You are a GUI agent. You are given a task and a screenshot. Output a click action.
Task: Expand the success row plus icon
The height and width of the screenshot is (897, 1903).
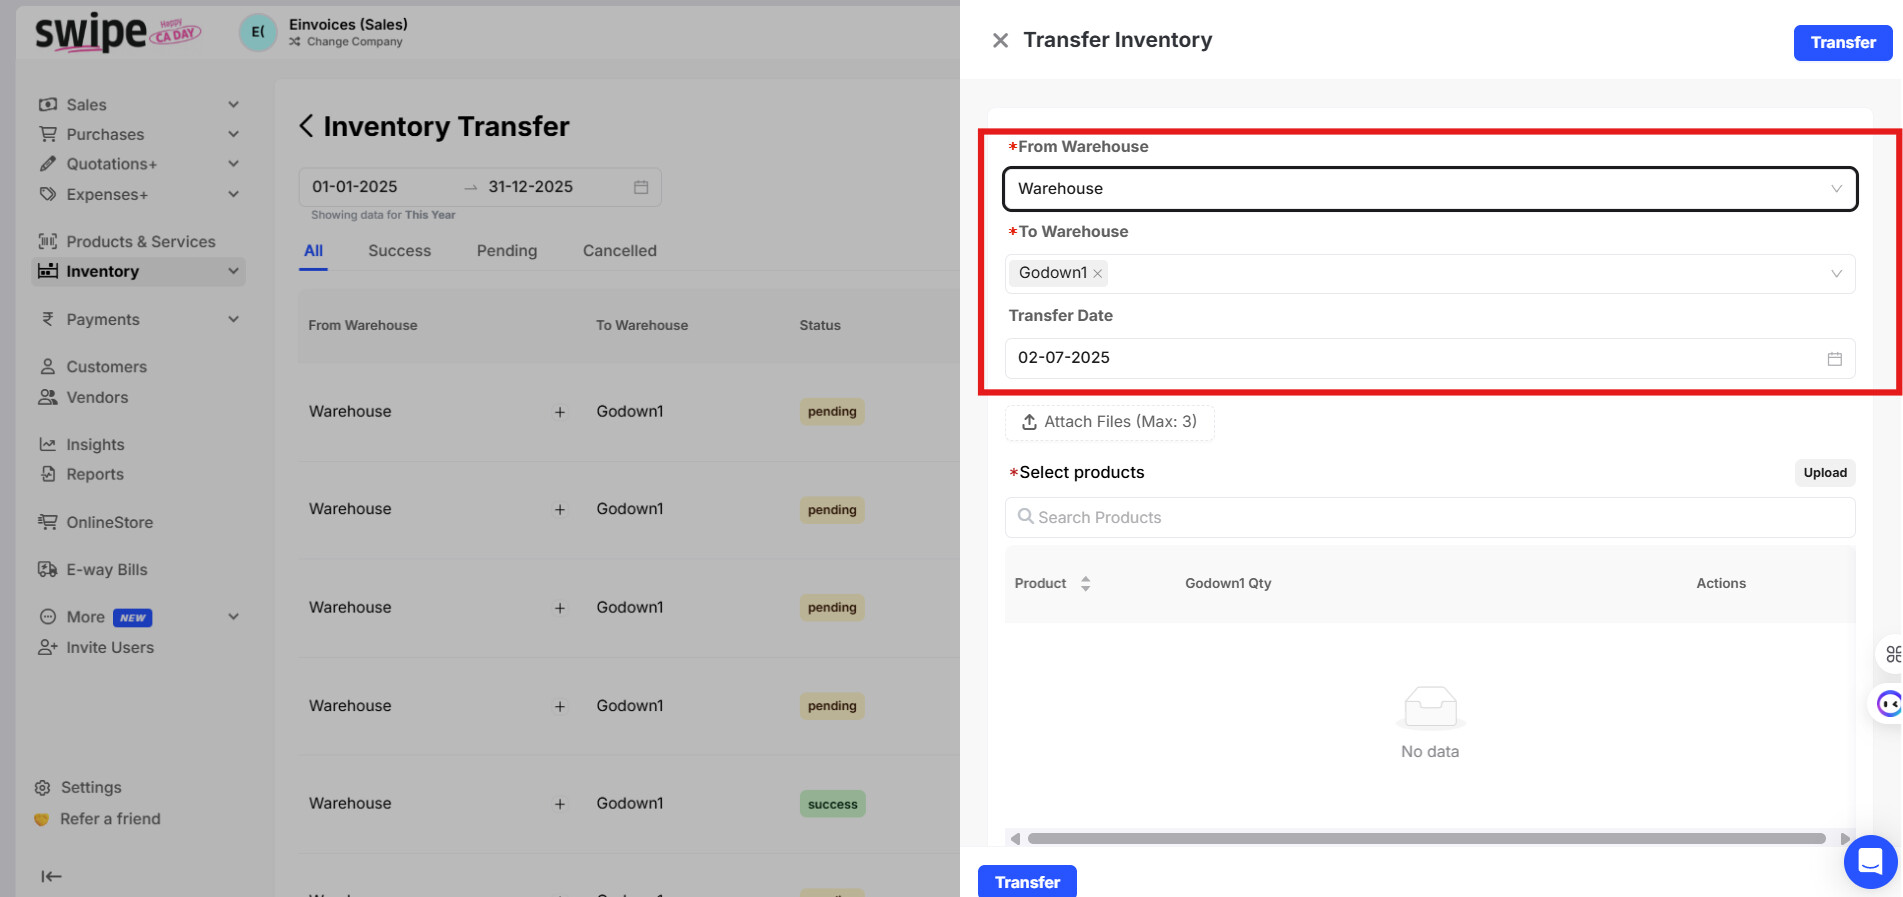tap(560, 805)
